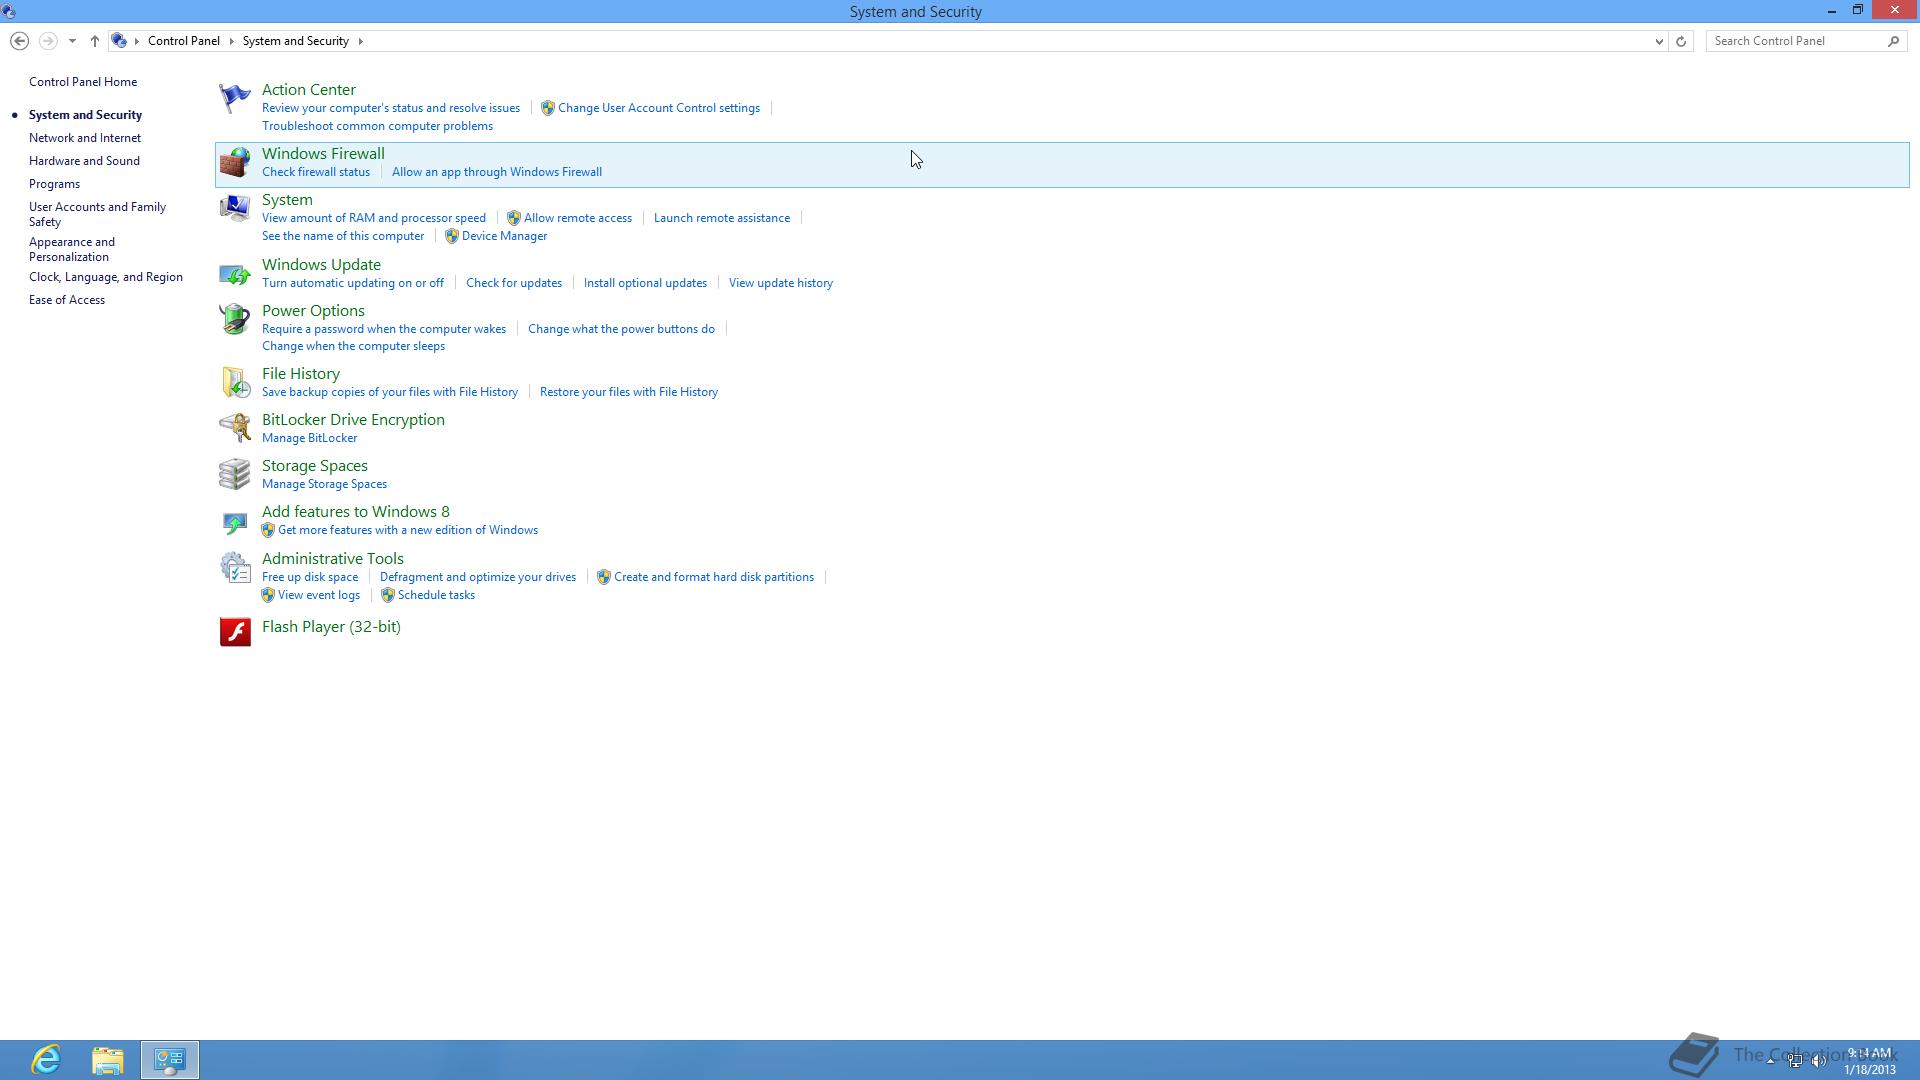Click the Control Panel breadcrumb in address bar
Viewport: 1920px width, 1080px height.
pyautogui.click(x=184, y=41)
